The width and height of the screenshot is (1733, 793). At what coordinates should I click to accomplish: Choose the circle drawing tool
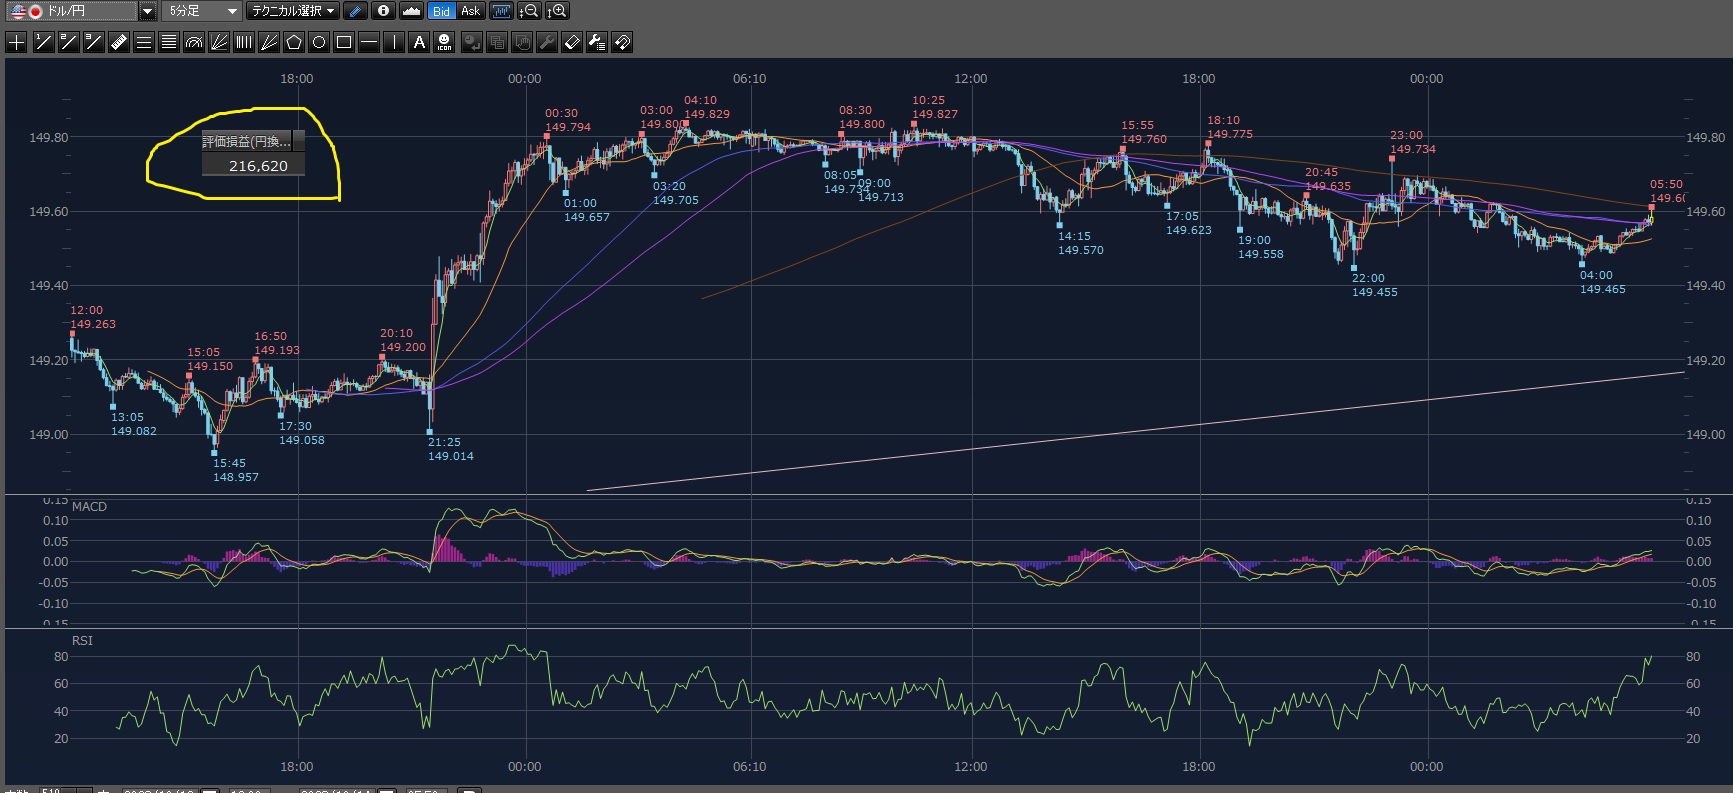pyautogui.click(x=319, y=42)
